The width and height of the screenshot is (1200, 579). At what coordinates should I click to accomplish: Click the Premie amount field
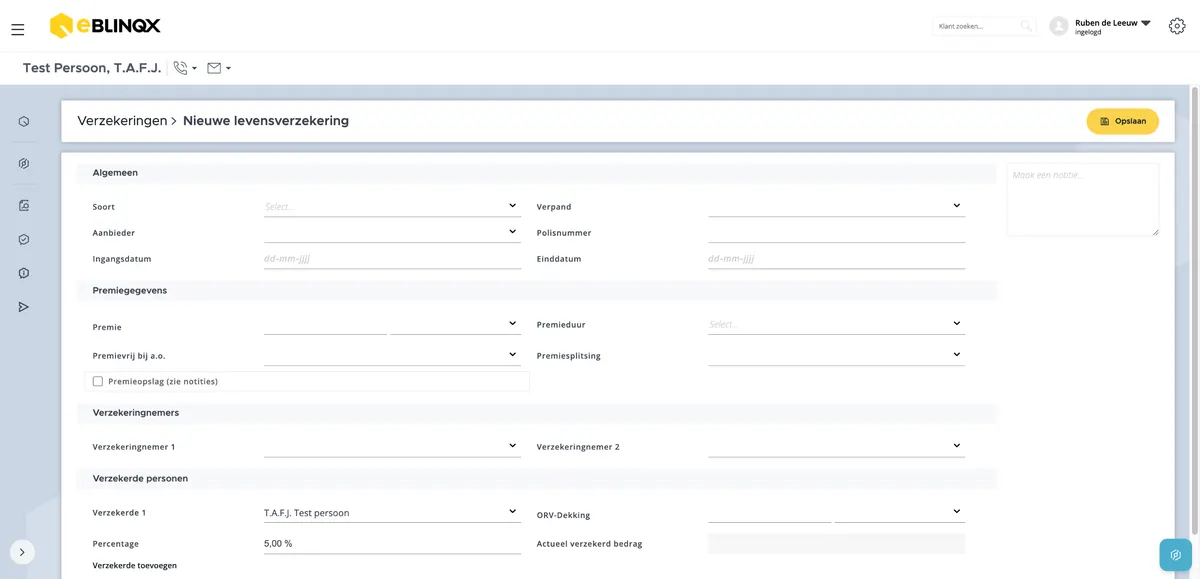[x=325, y=325]
